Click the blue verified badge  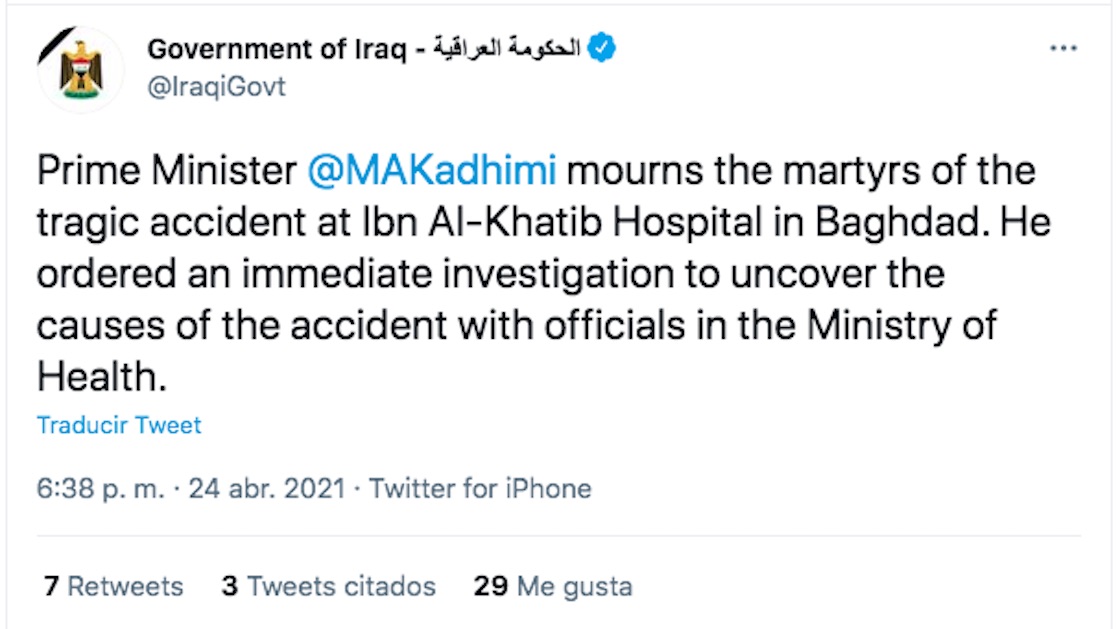tap(600, 48)
